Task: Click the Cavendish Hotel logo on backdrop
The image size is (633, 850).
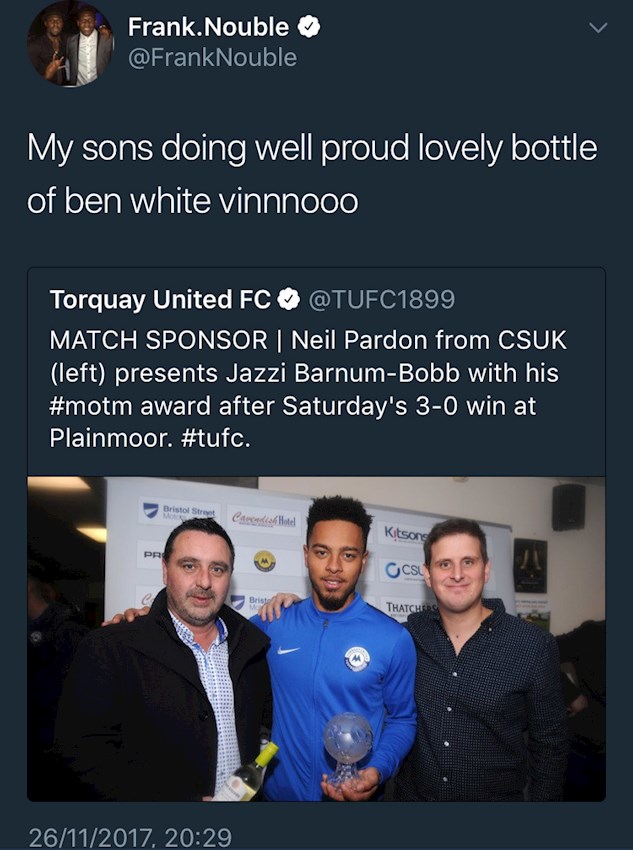Action: click(263, 519)
